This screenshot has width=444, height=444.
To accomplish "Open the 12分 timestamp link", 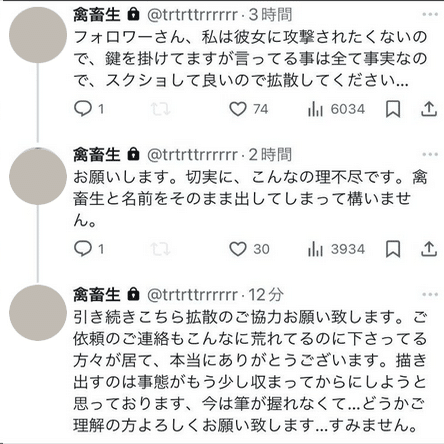I will (266, 295).
